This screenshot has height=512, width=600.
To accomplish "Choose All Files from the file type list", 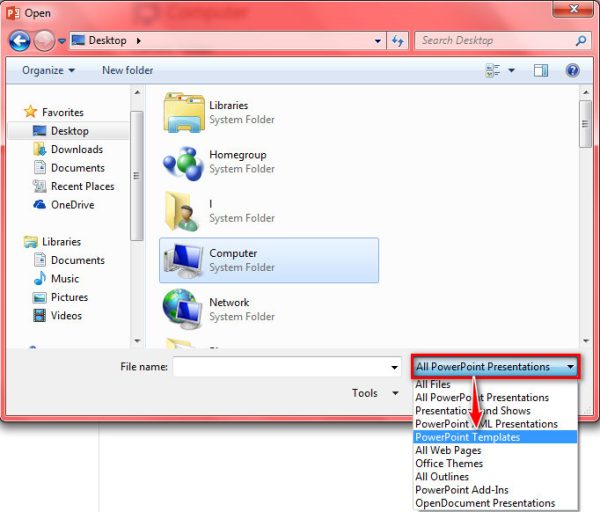I will pyautogui.click(x=496, y=384).
